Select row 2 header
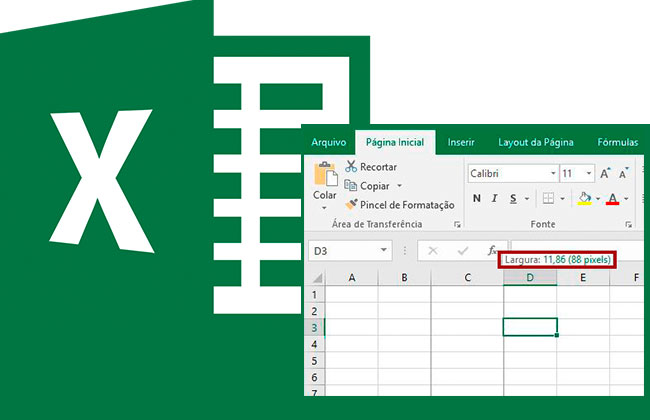Viewport: 650px width, 420px height. [315, 311]
